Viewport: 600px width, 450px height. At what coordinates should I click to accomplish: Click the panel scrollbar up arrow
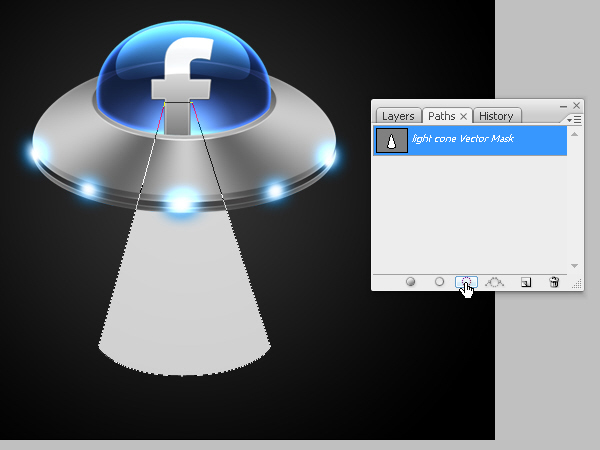coord(574,134)
